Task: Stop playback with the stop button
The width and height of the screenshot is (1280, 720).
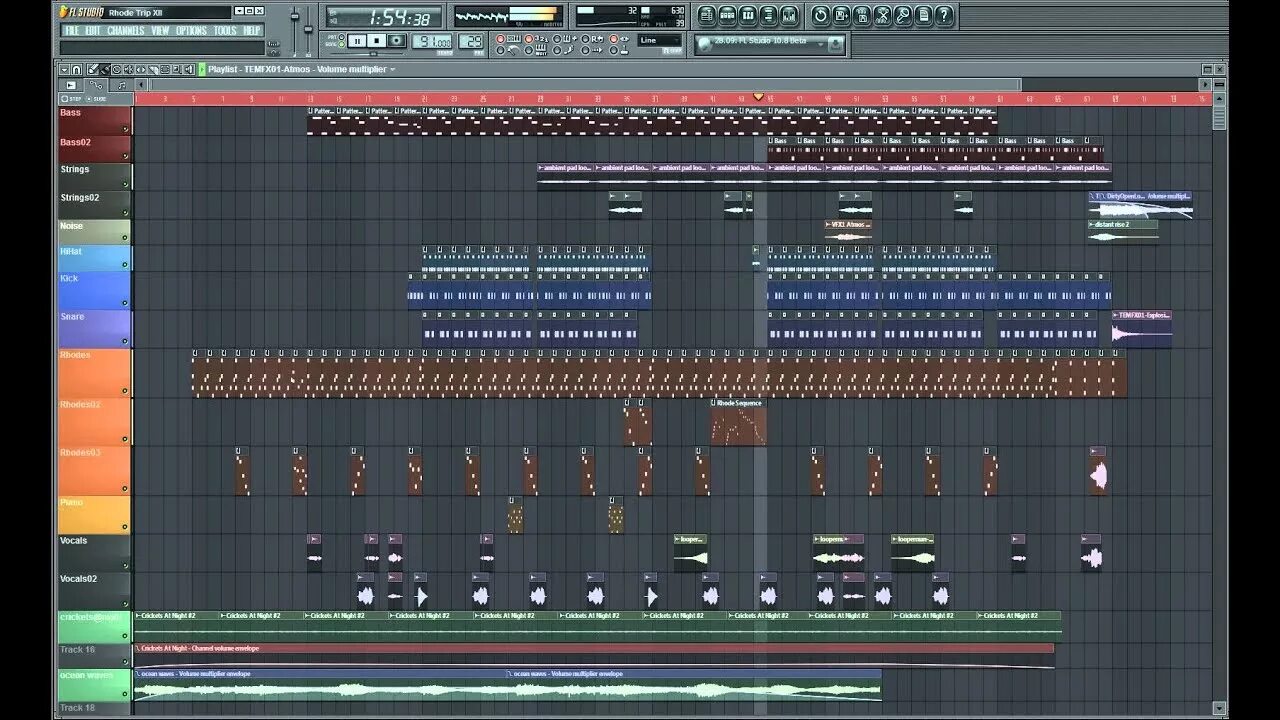Action: pyautogui.click(x=377, y=40)
